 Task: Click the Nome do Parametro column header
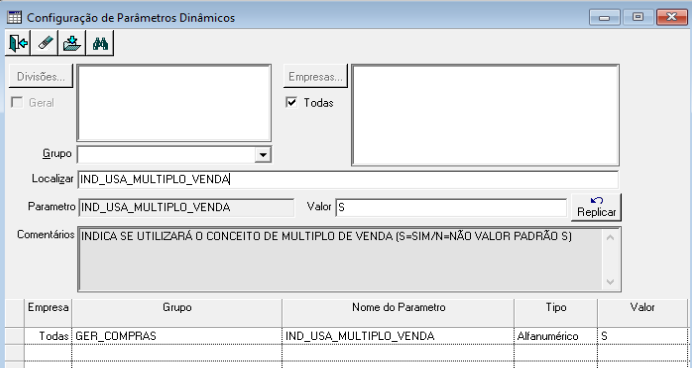point(398,313)
